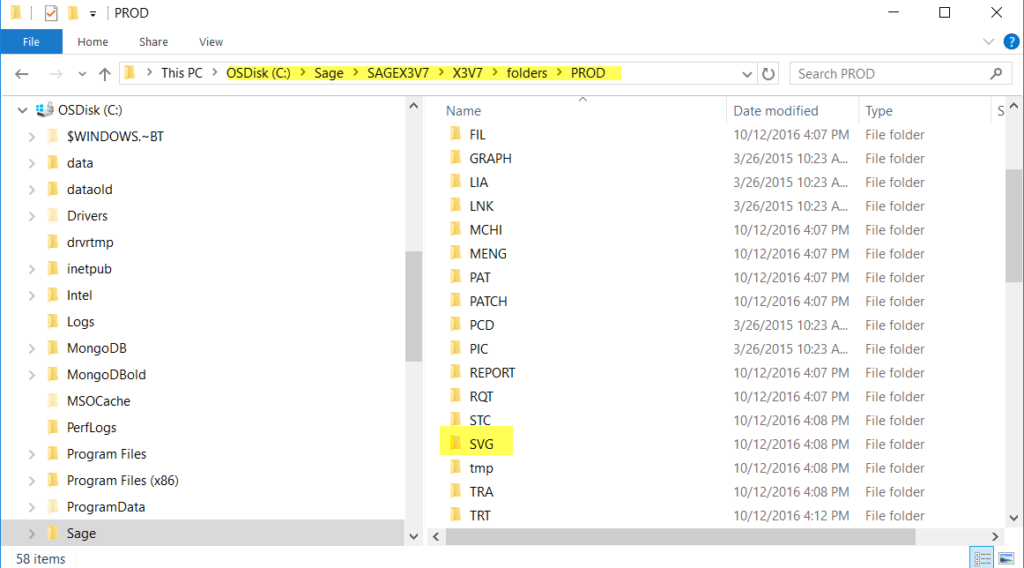Screen dimensions: 1024x568
Task: Switch to the View ribbon tab
Action: pyautogui.click(x=211, y=42)
